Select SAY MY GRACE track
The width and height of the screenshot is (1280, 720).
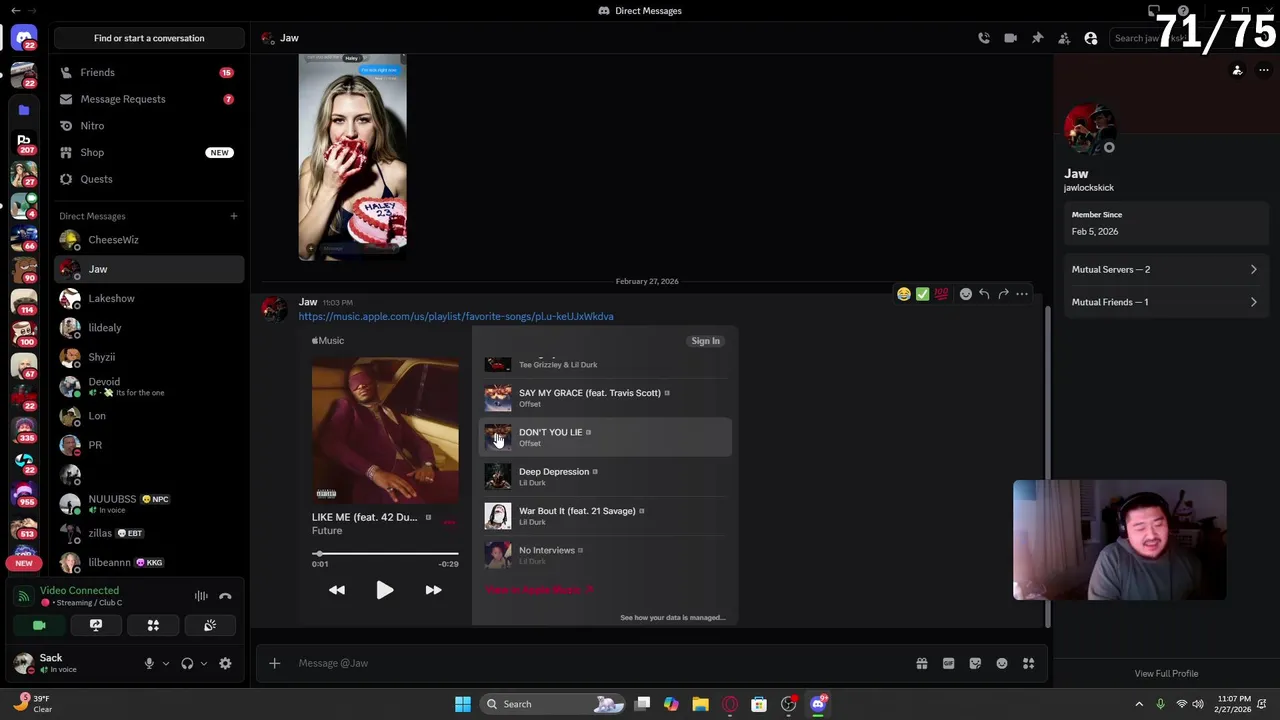point(607,398)
